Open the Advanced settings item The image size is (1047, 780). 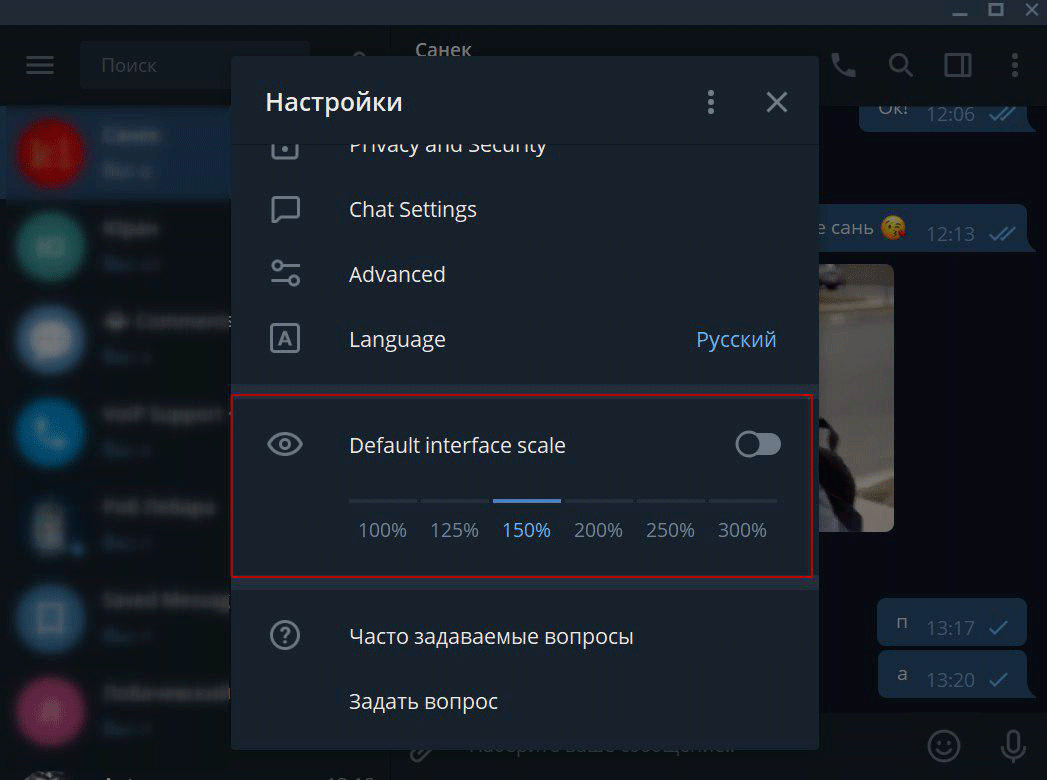coord(397,275)
